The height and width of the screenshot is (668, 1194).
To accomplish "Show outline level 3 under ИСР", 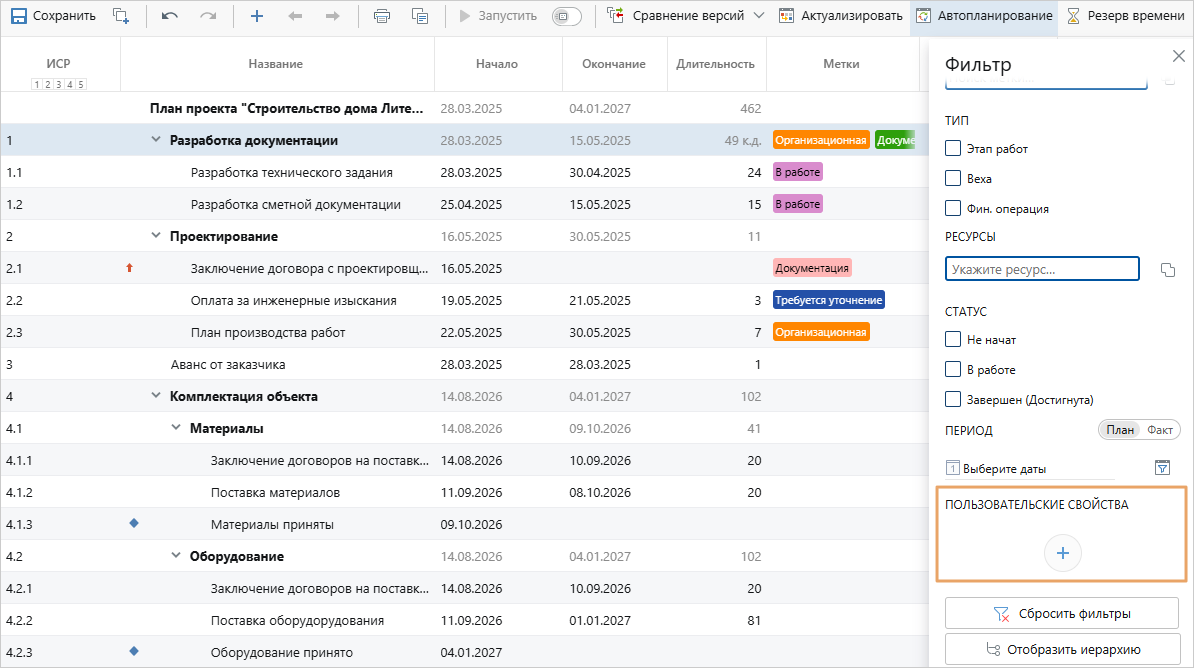I will tap(59, 85).
